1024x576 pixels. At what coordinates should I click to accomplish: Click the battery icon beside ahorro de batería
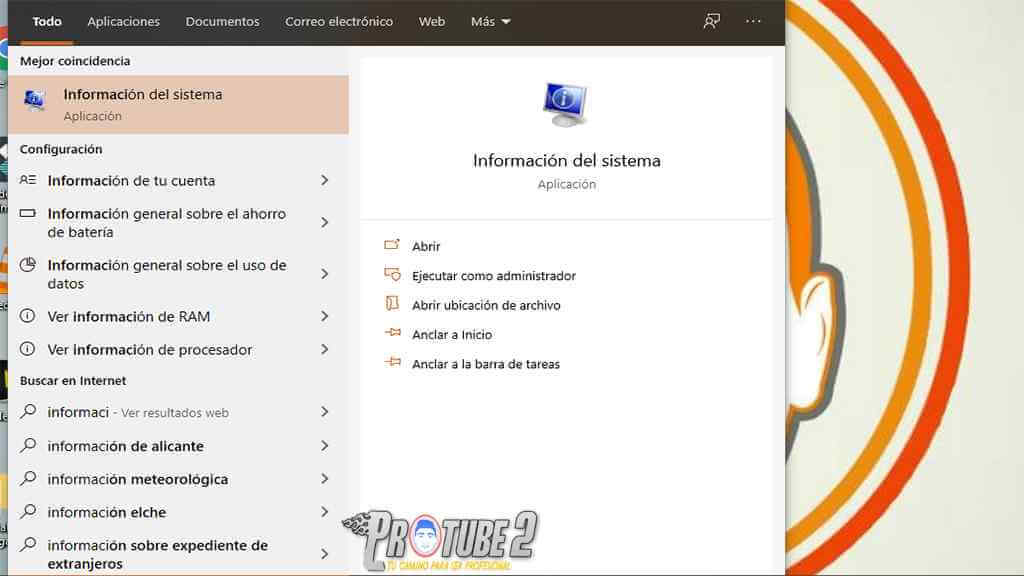pyautogui.click(x=28, y=214)
